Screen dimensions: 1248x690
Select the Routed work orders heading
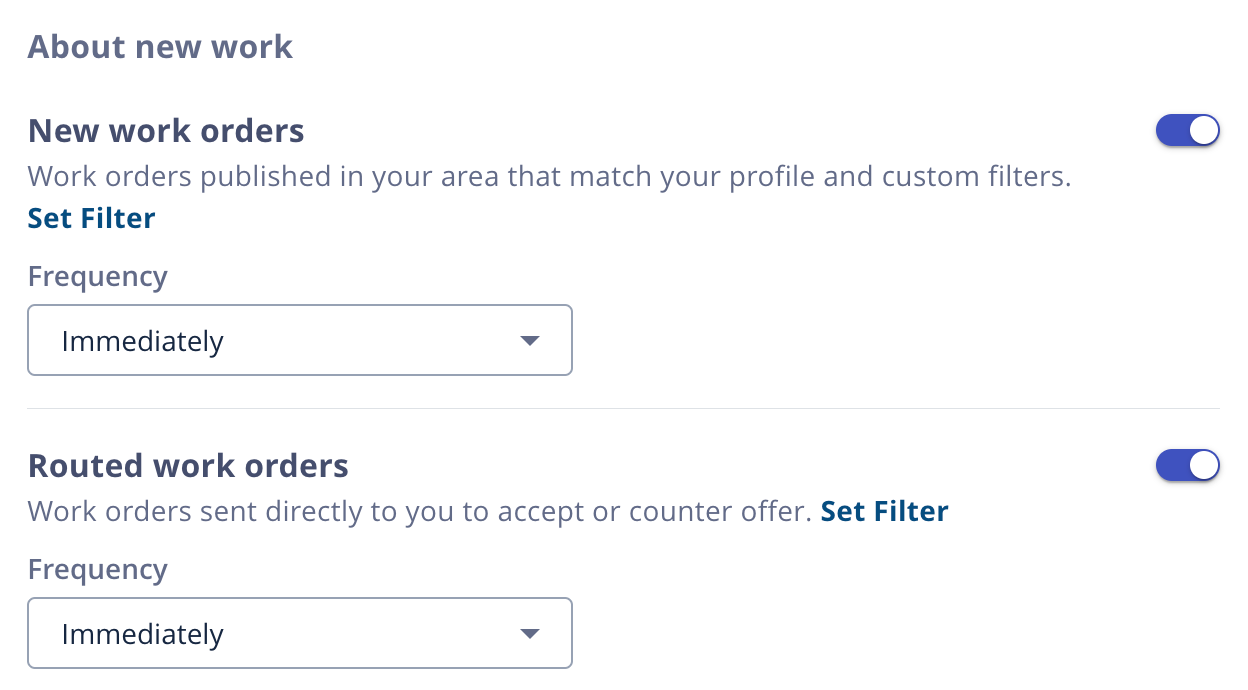click(x=188, y=465)
